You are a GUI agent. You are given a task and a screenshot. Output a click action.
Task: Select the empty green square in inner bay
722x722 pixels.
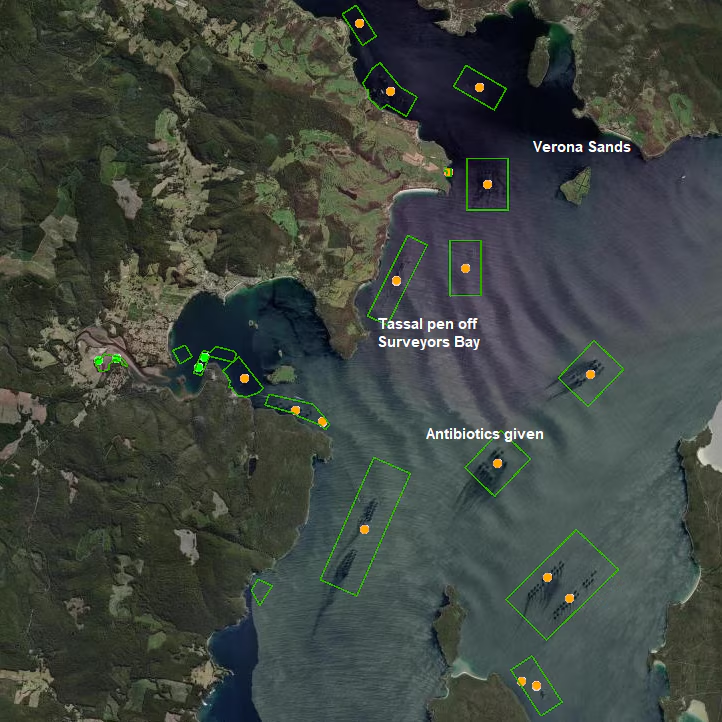[x=181, y=354]
